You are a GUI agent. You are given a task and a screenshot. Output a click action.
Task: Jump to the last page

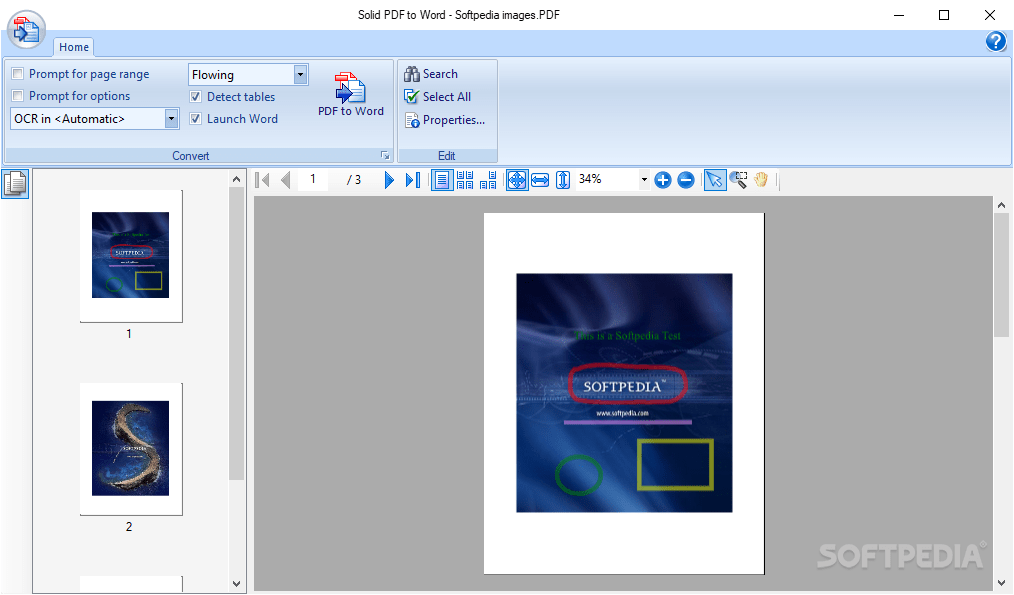(413, 180)
